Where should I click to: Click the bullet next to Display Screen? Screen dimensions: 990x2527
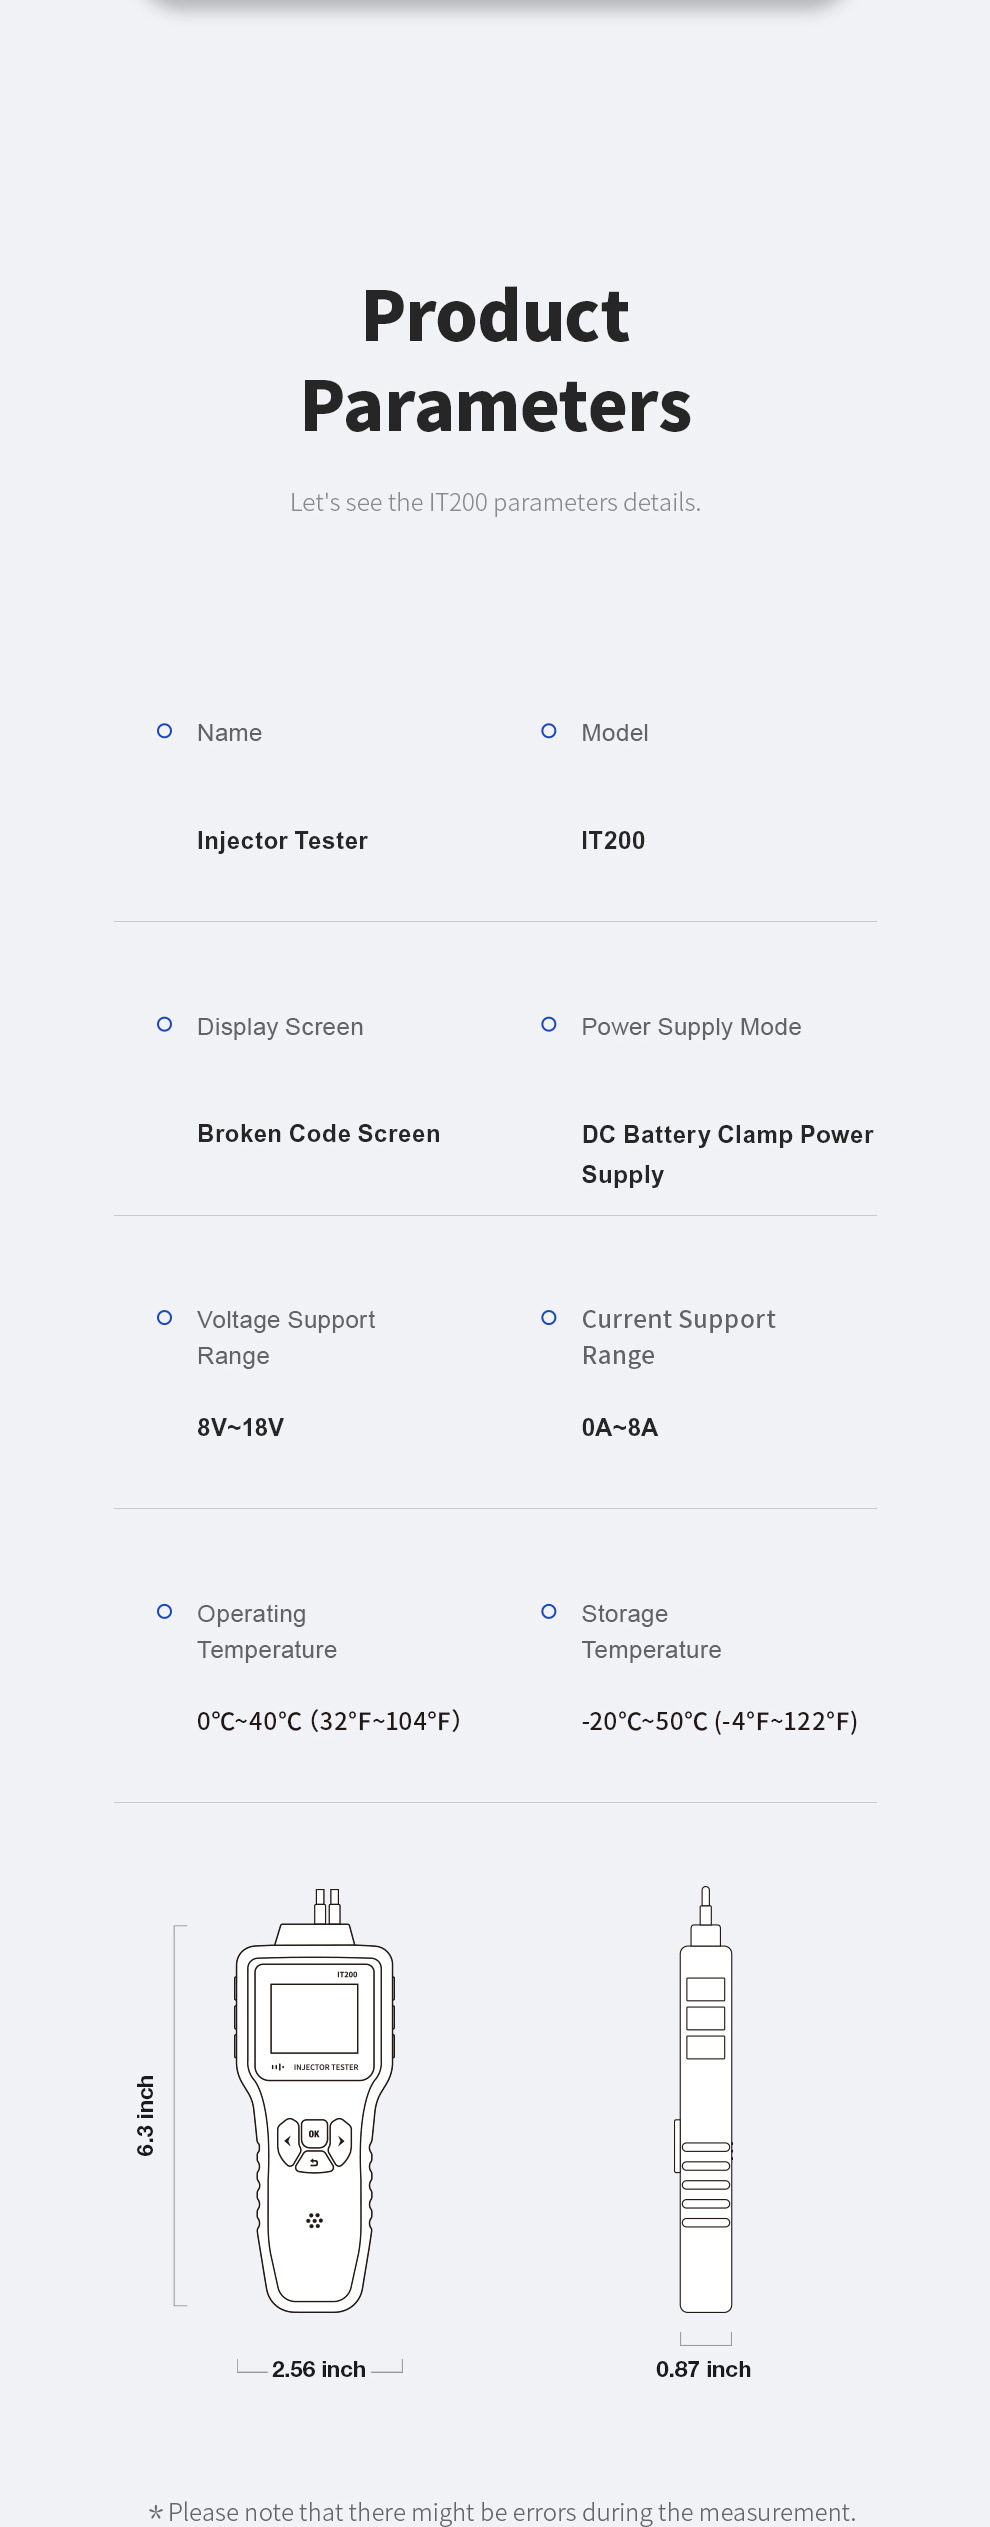[165, 1025]
